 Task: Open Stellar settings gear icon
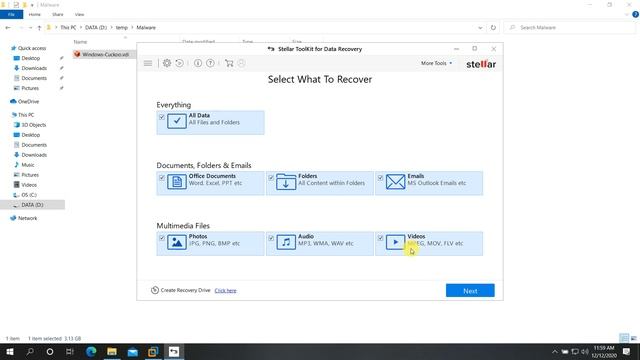click(167, 63)
